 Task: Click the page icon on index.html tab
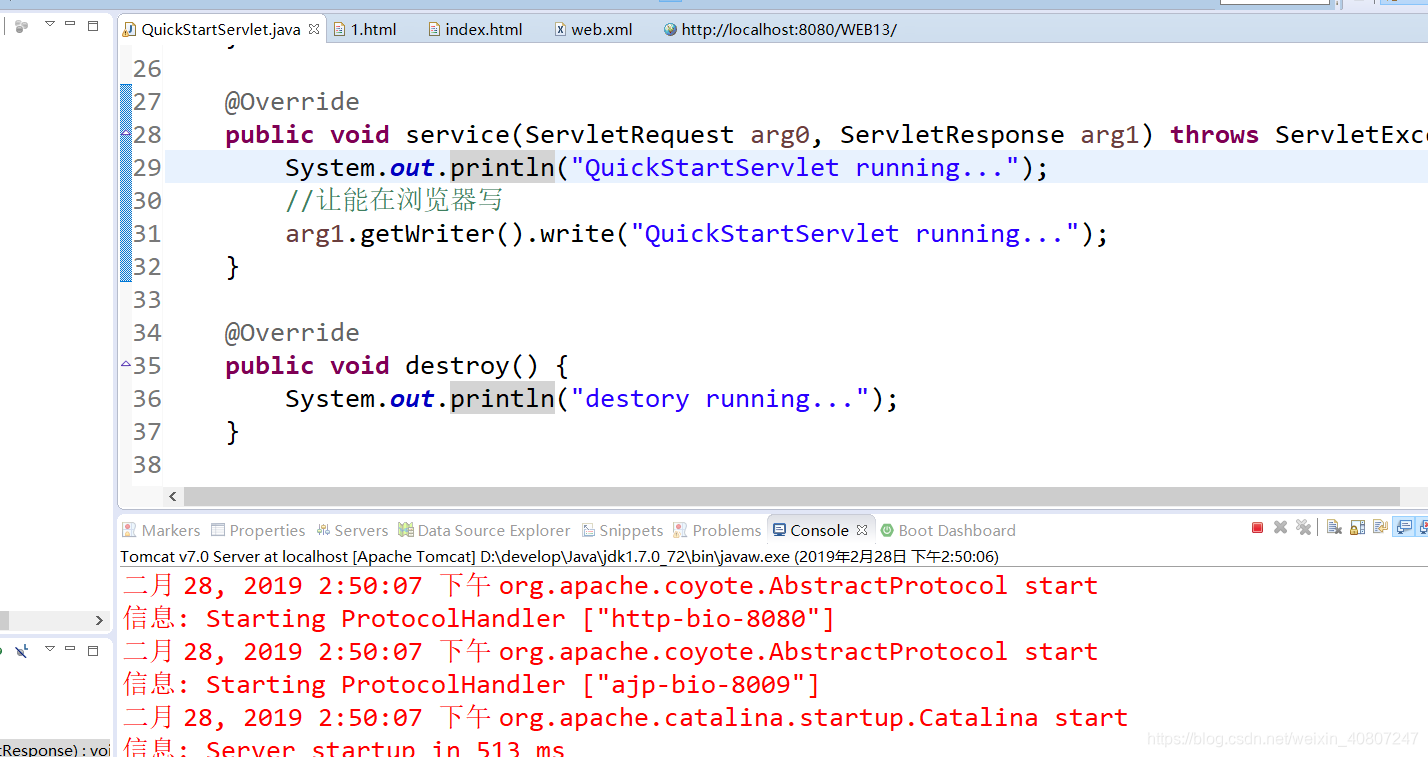pos(434,29)
